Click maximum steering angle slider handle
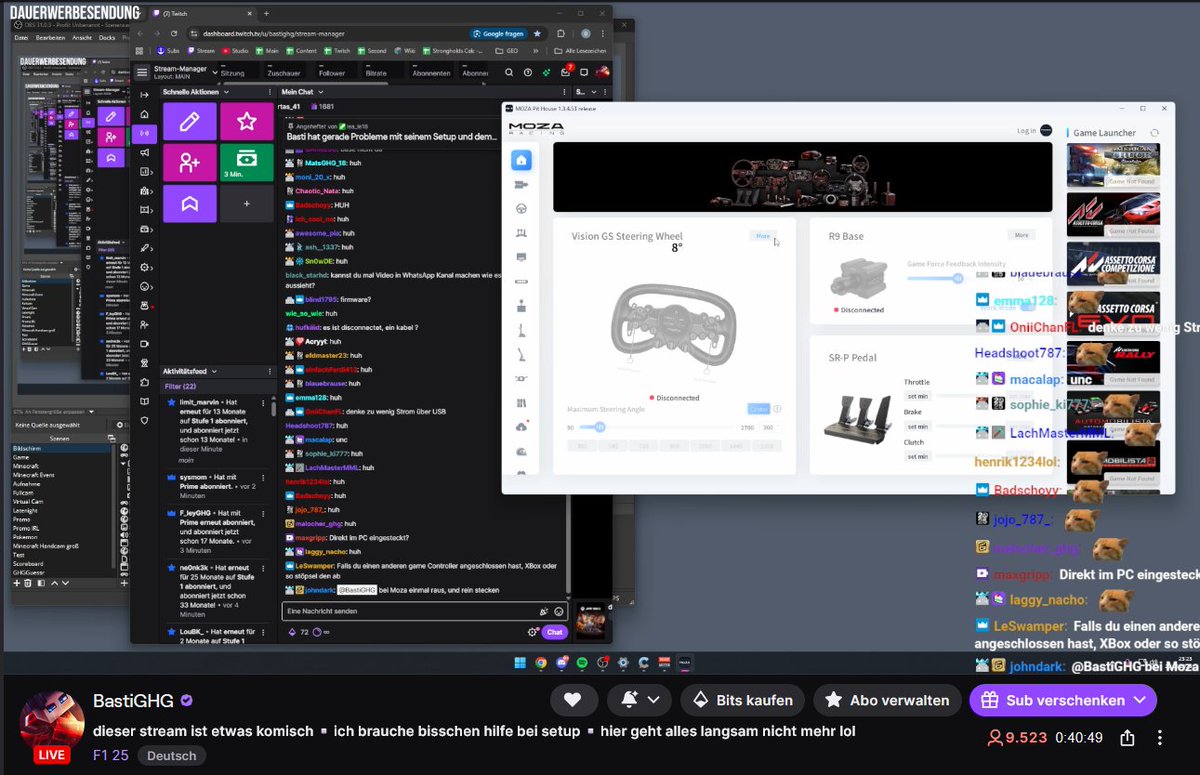The image size is (1200, 775). coord(599,426)
